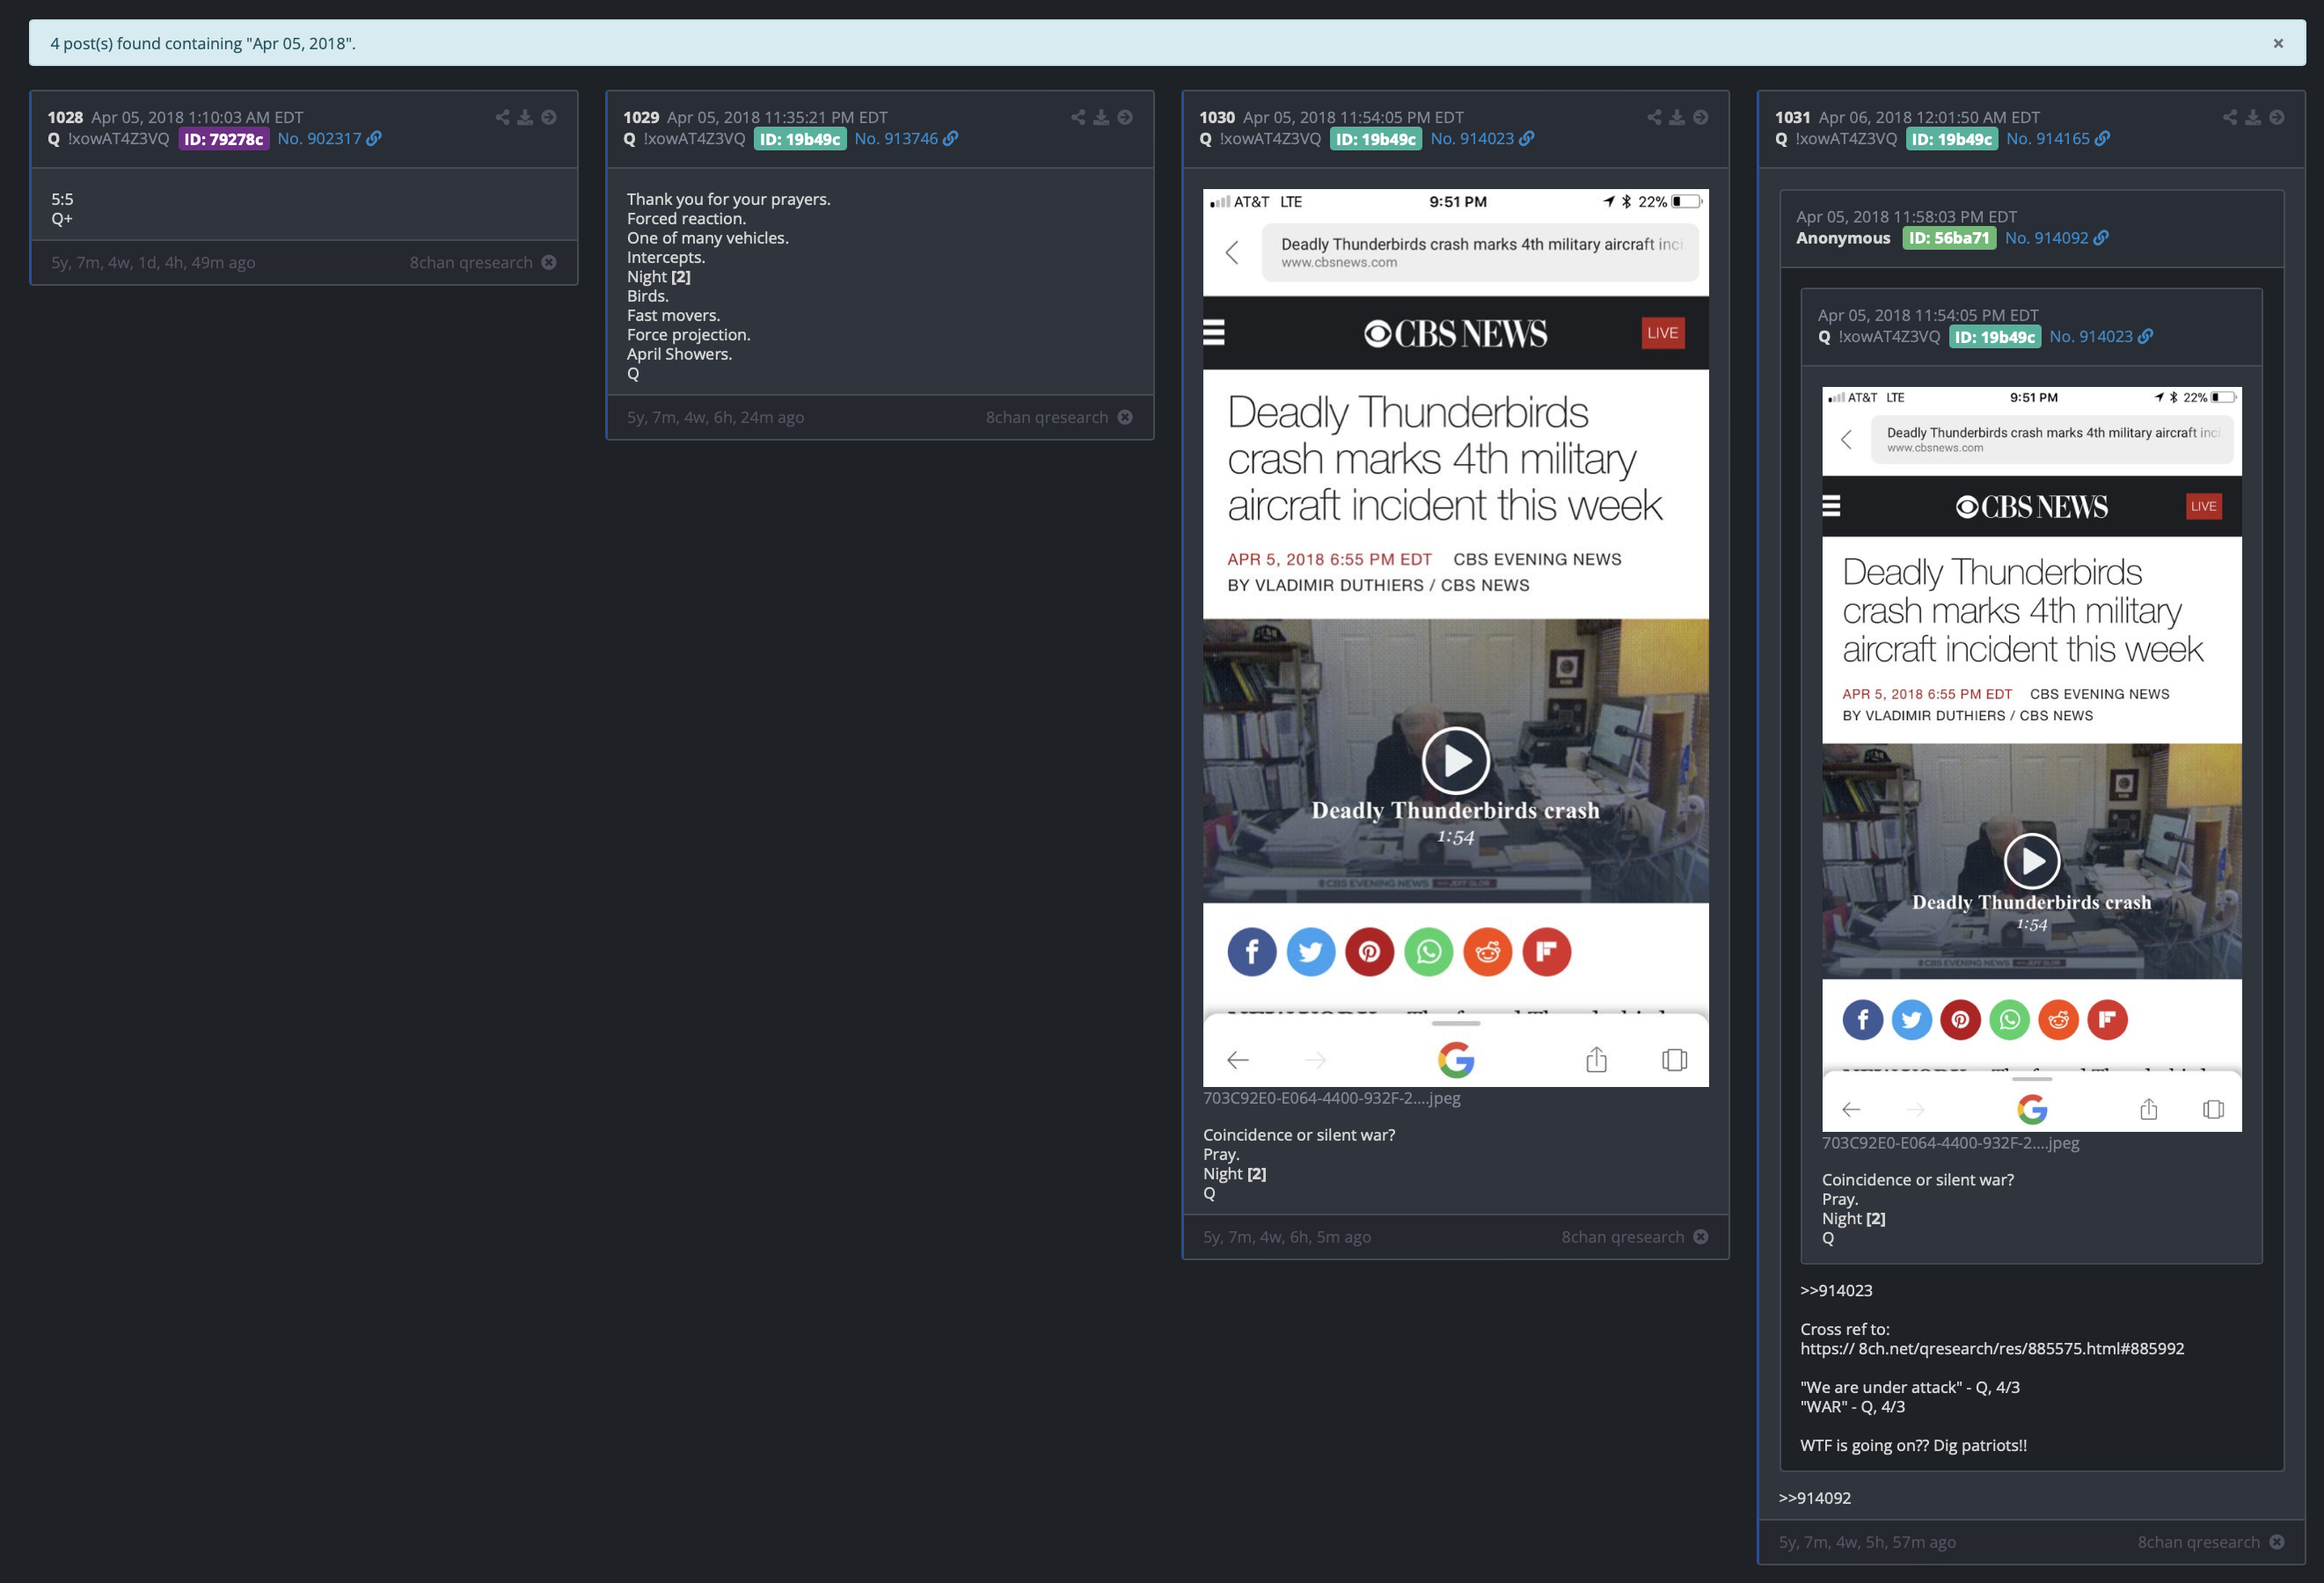Image resolution: width=2324 pixels, height=1583 pixels.
Task: Click post number 1028
Action: 65,117
